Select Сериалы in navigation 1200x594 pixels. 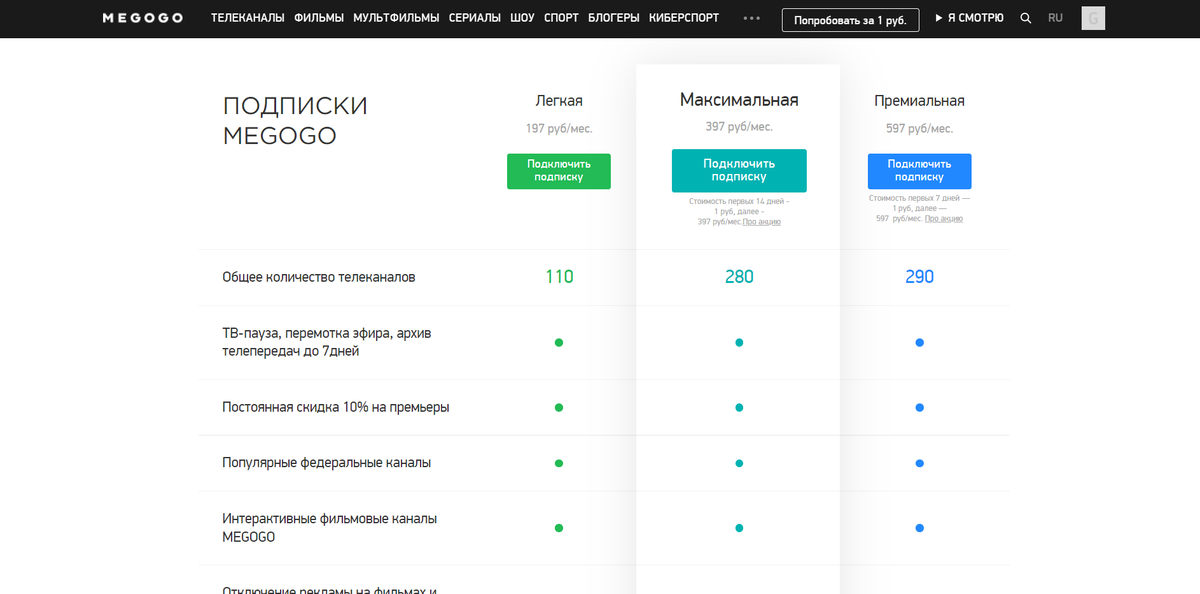[x=475, y=18]
